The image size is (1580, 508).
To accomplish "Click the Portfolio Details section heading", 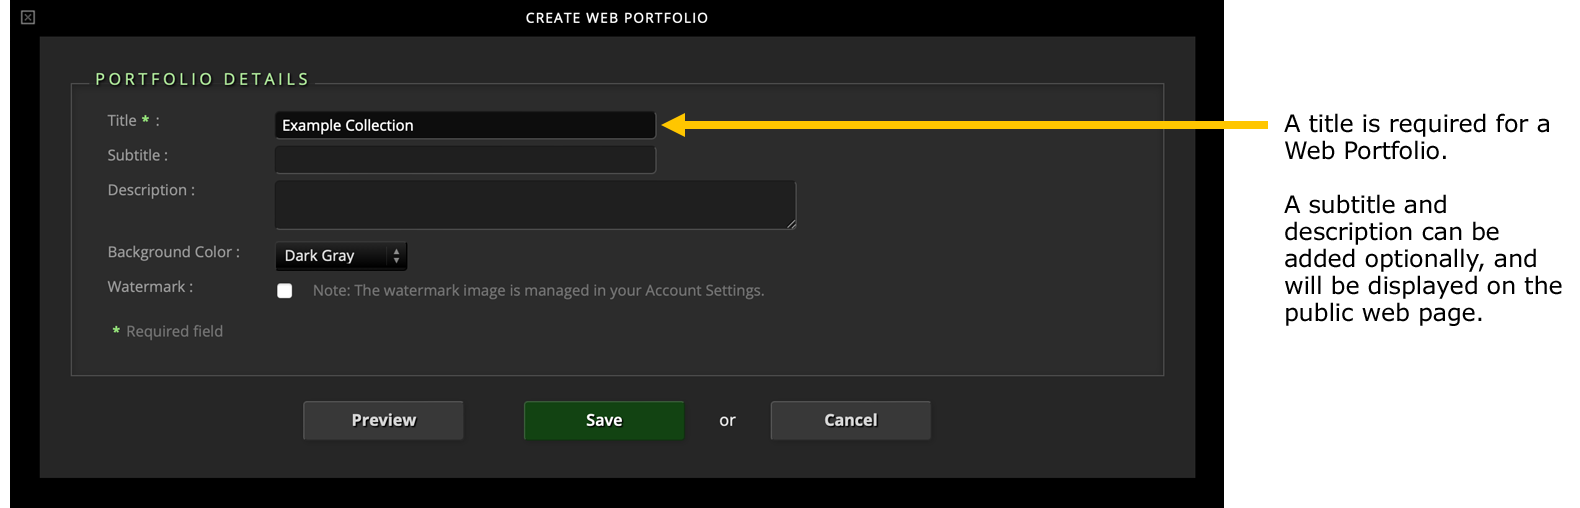I will pos(202,79).
